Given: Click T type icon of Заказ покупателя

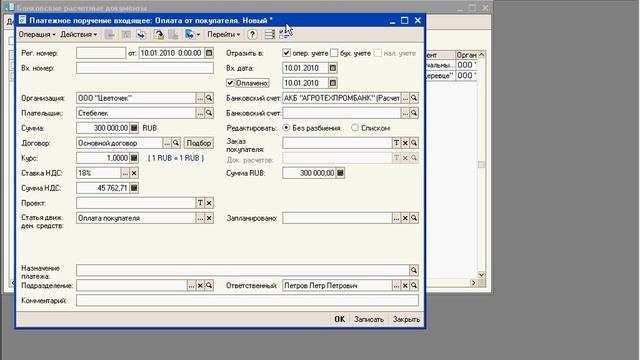Looking at the screenshot, I should [x=396, y=143].
